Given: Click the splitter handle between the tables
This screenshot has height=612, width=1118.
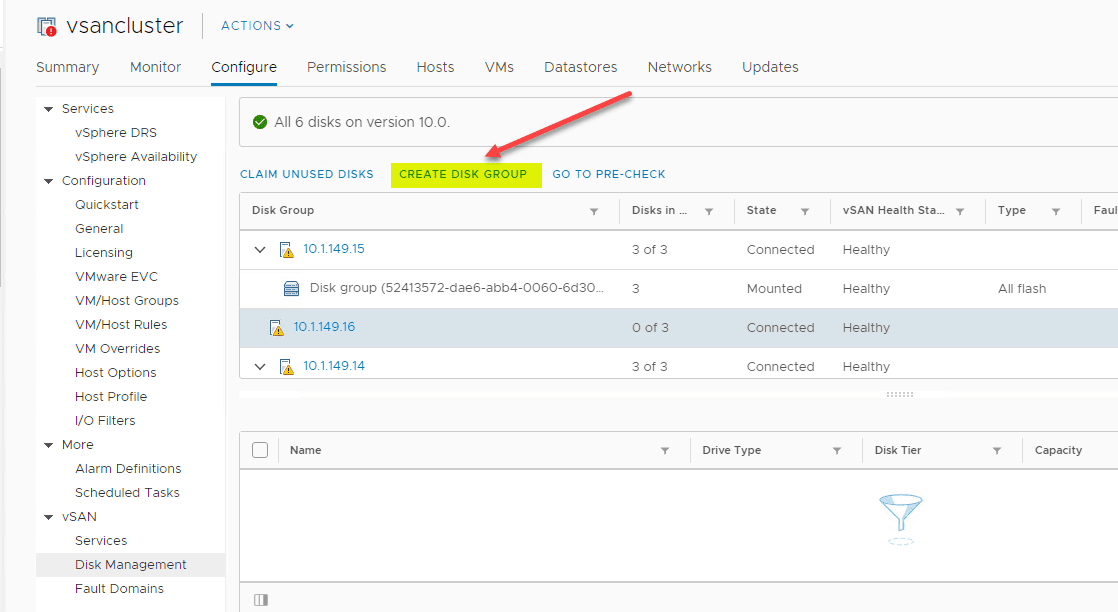Looking at the screenshot, I should (x=900, y=394).
